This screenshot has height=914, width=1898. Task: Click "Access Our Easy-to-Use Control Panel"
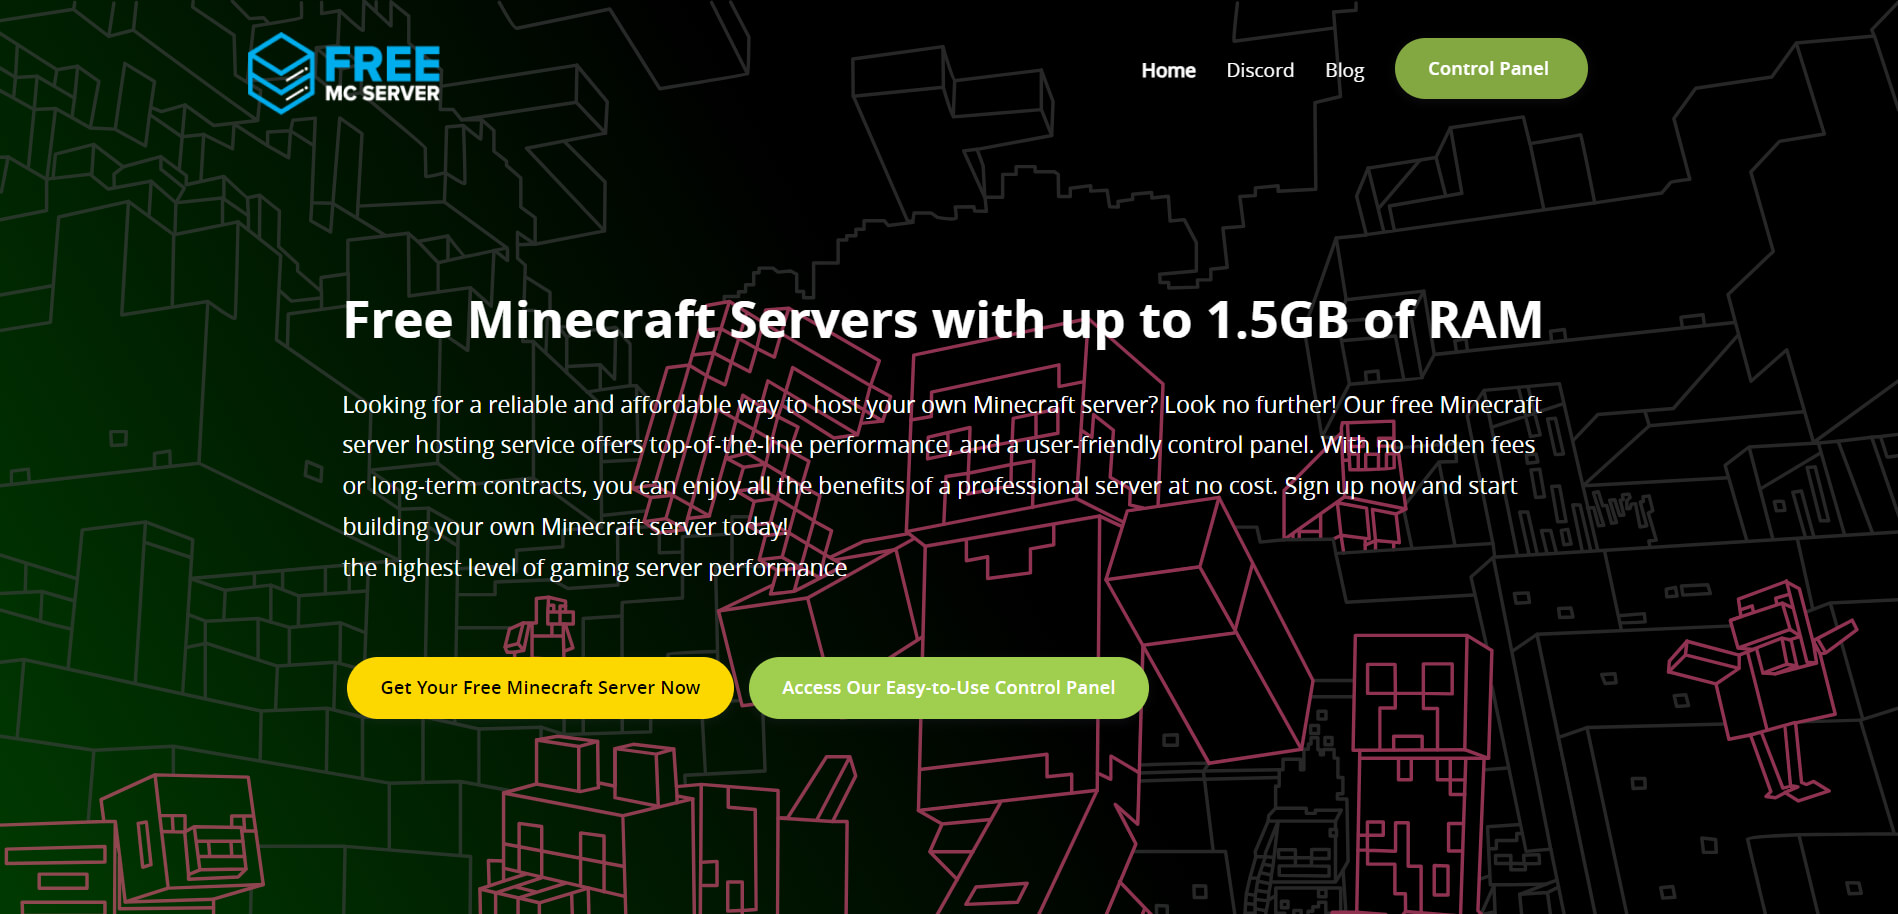point(948,687)
